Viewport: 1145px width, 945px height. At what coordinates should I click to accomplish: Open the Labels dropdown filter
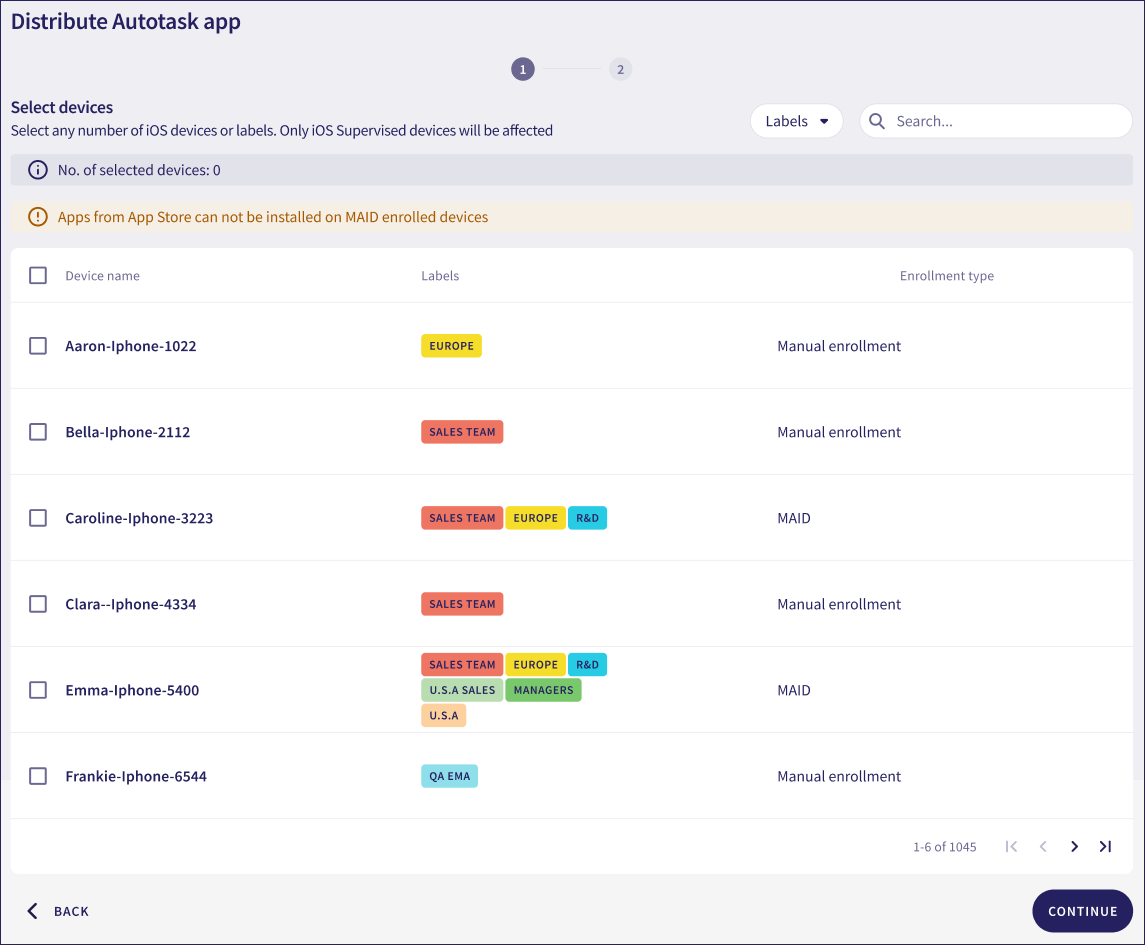pos(796,121)
